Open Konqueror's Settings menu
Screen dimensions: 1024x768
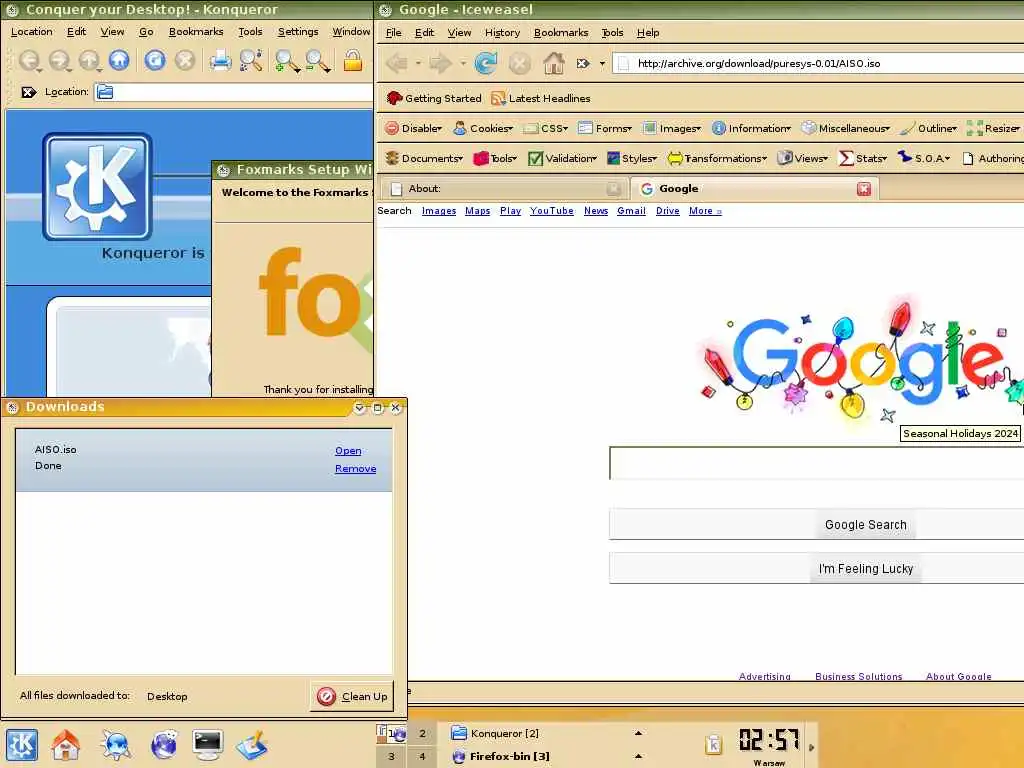pos(298,31)
